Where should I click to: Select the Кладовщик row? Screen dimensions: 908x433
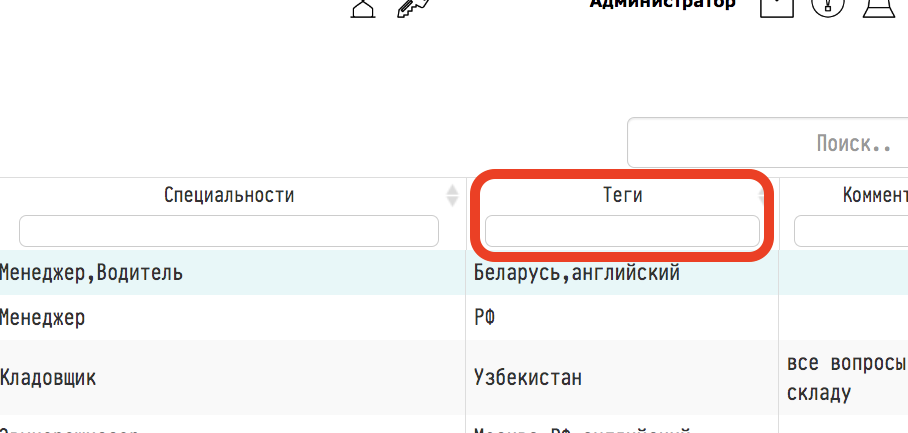tap(454, 378)
